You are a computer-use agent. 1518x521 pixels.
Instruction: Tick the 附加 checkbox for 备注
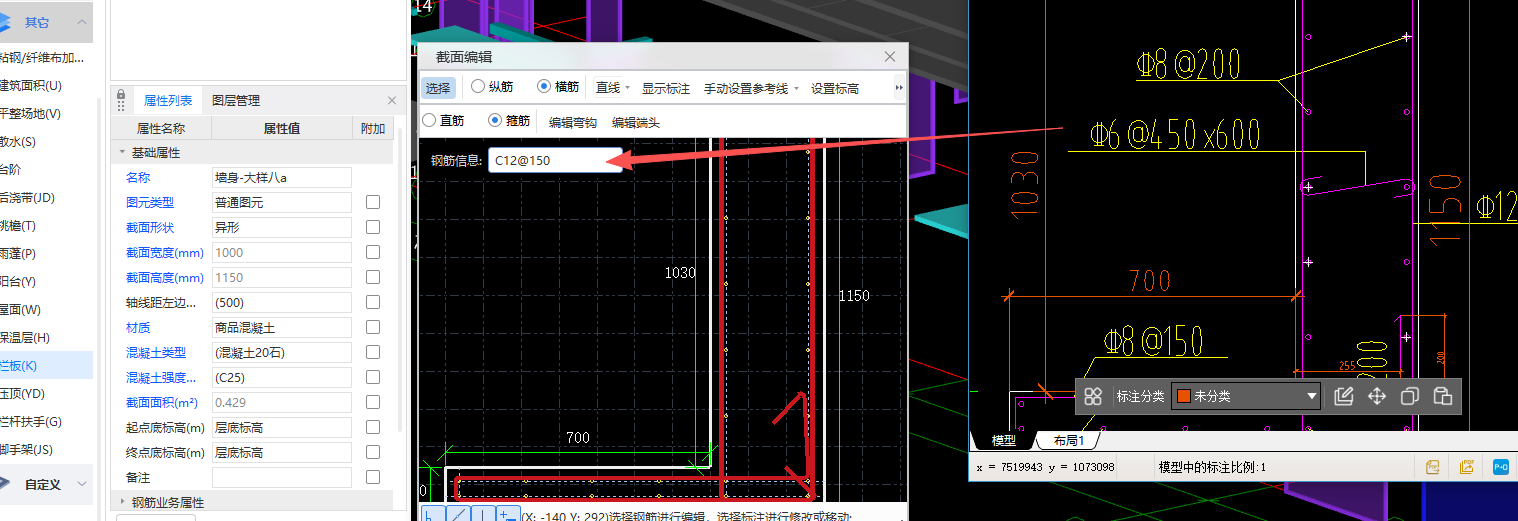pyautogui.click(x=373, y=477)
